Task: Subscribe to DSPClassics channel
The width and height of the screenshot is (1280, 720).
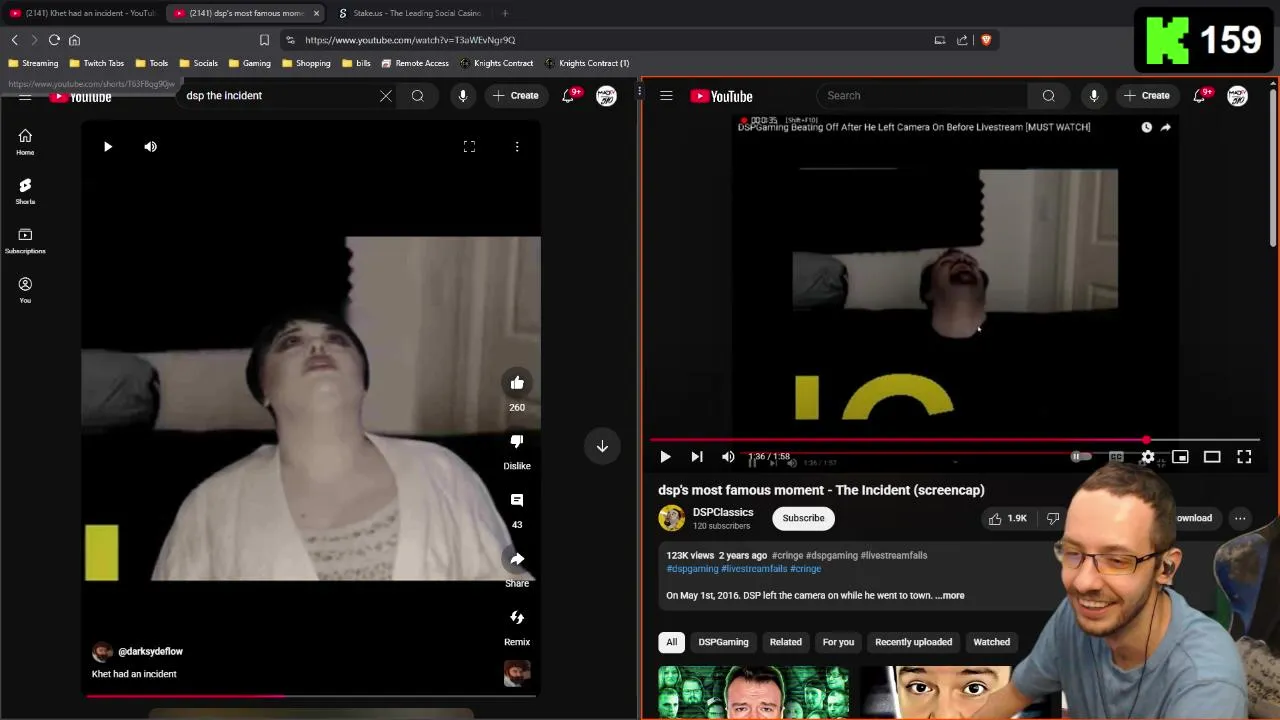Action: (803, 518)
